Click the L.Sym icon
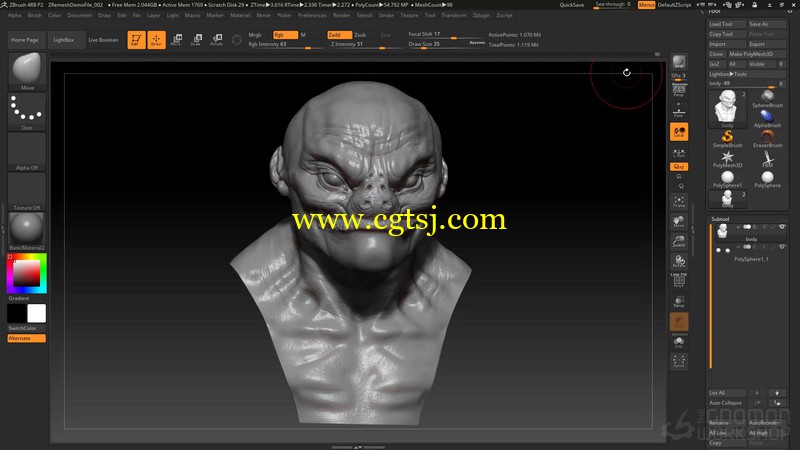Screen dimensions: 800x450 click(x=679, y=153)
